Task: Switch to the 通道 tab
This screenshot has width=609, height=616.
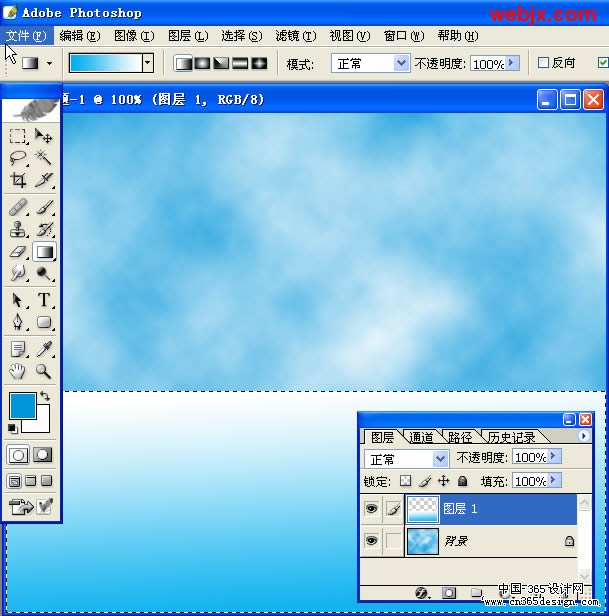Action: (420, 437)
